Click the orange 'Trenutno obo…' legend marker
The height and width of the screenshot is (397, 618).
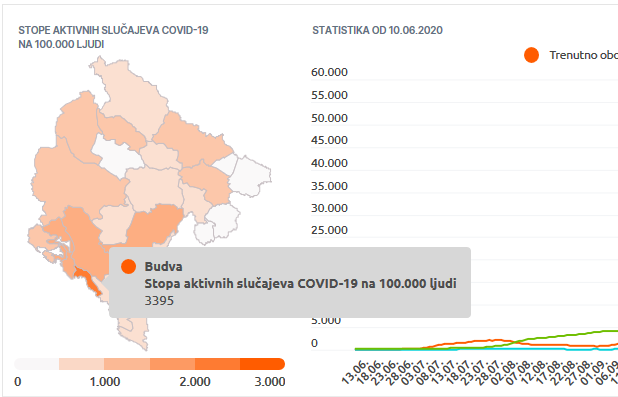coord(531,55)
